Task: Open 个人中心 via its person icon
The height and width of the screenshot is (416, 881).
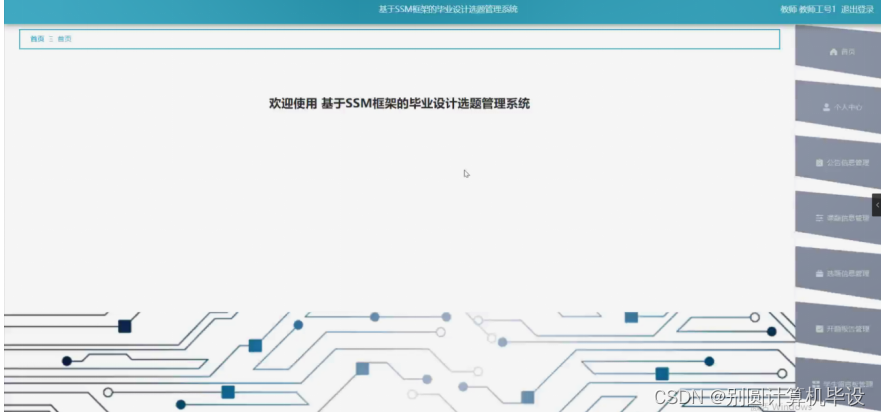Action: tap(826, 107)
